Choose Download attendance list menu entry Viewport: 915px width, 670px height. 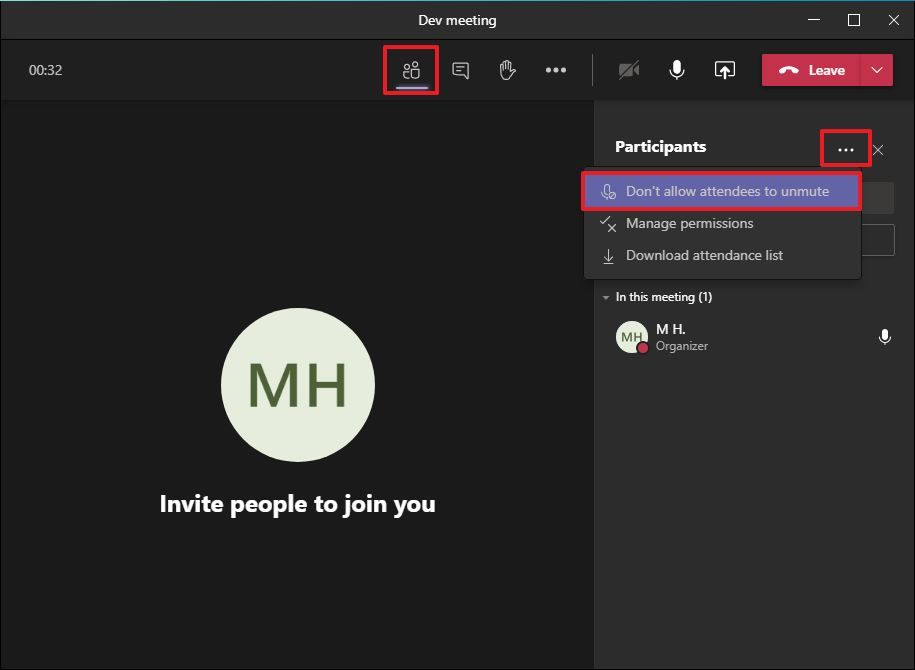[x=703, y=255]
